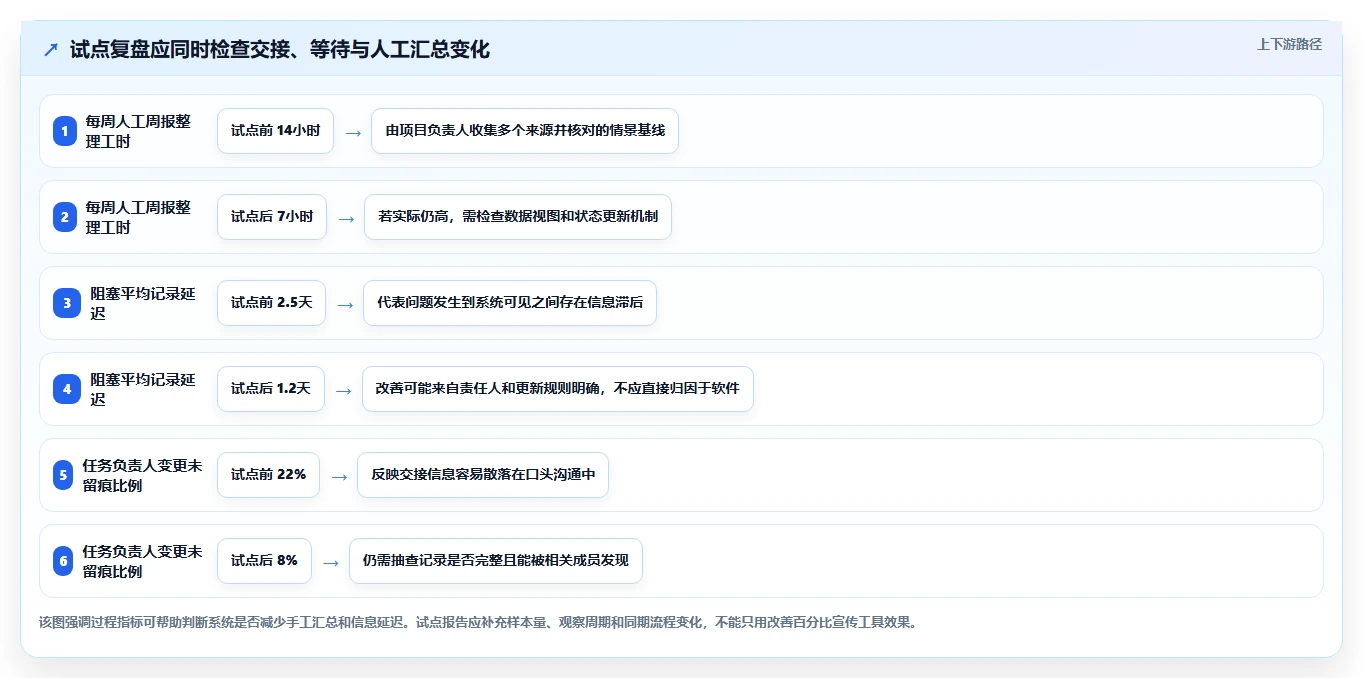
Task: Select the 试点后 8% chip
Action: [264, 561]
